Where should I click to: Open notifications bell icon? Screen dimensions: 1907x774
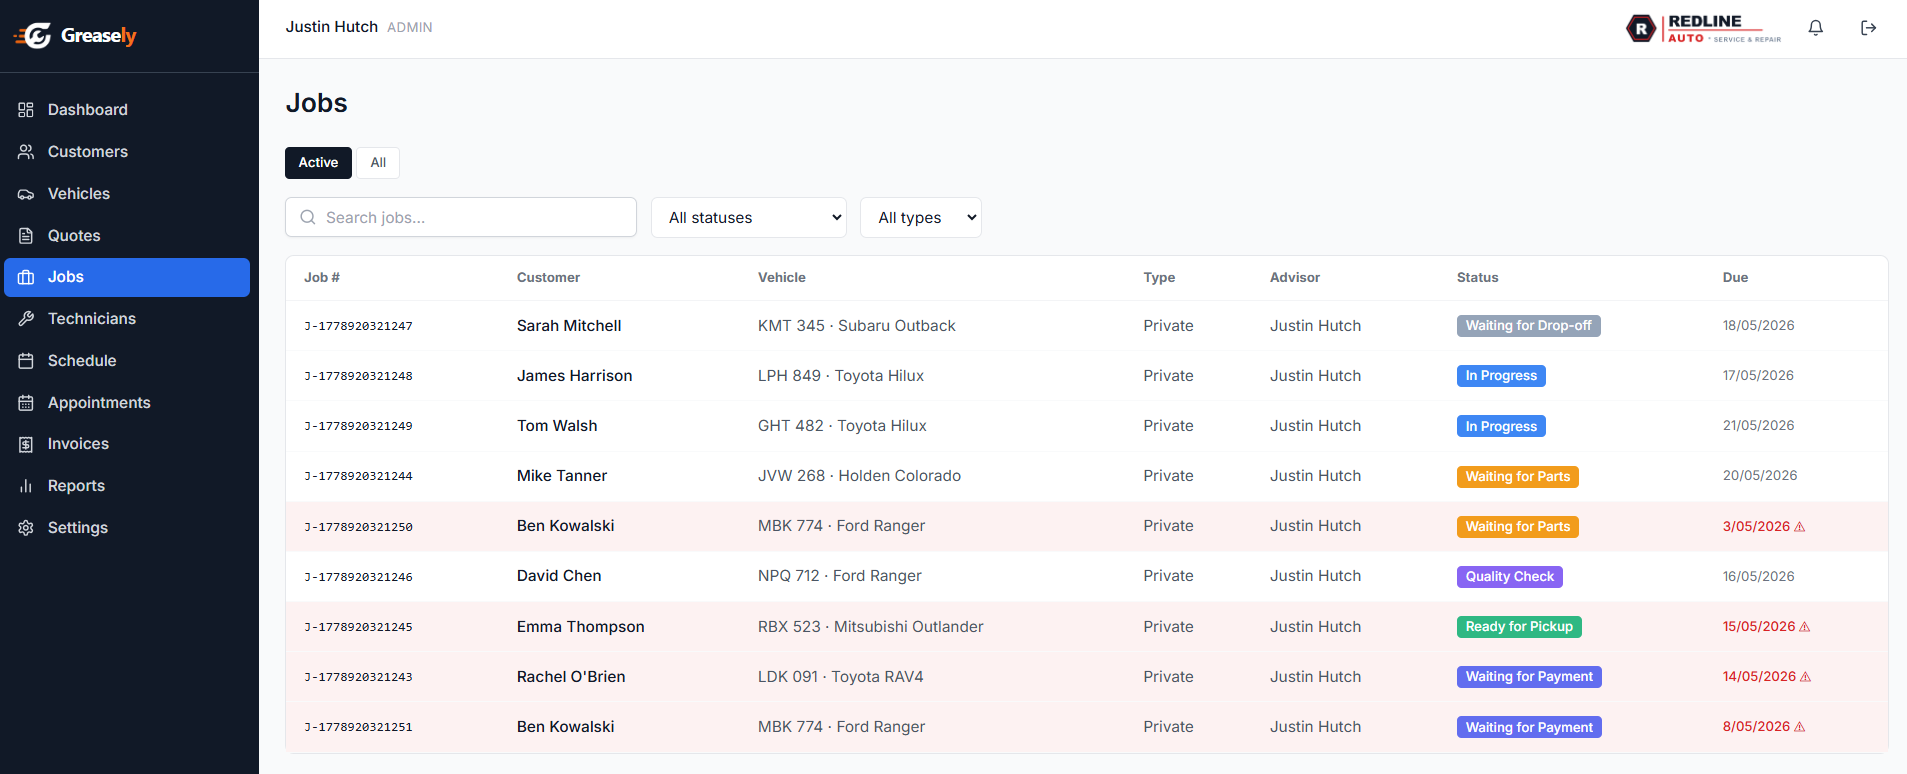(x=1816, y=28)
